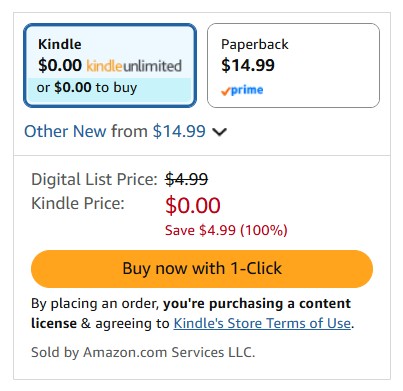Click the Paperback heading in format box

pos(255,45)
